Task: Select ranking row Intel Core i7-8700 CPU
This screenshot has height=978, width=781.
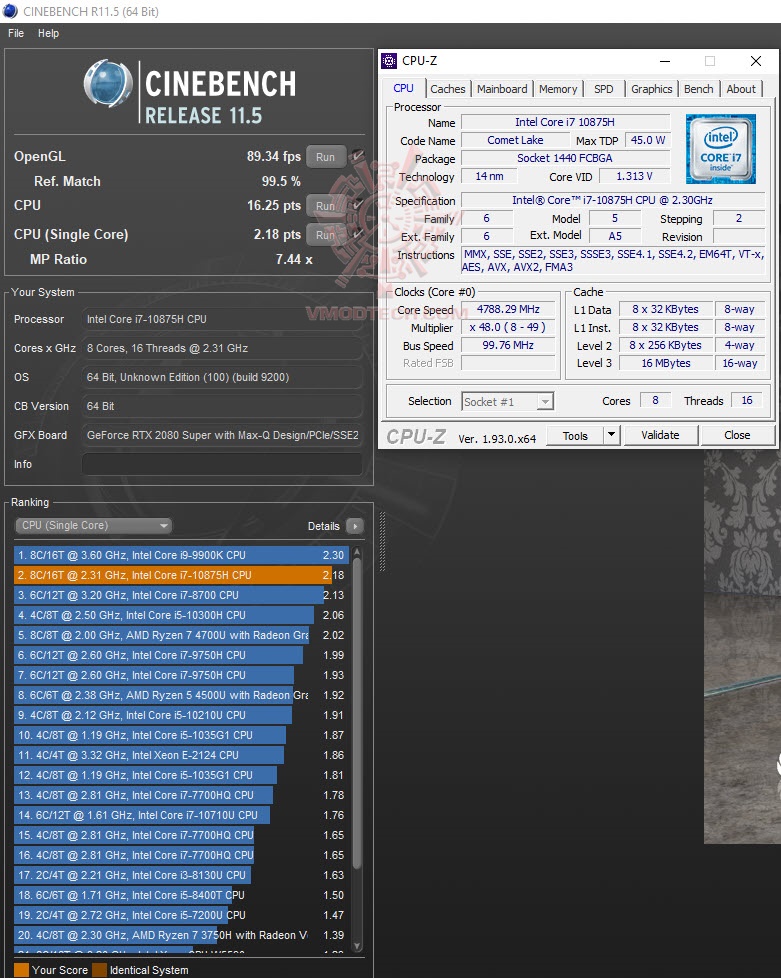Action: pos(181,595)
